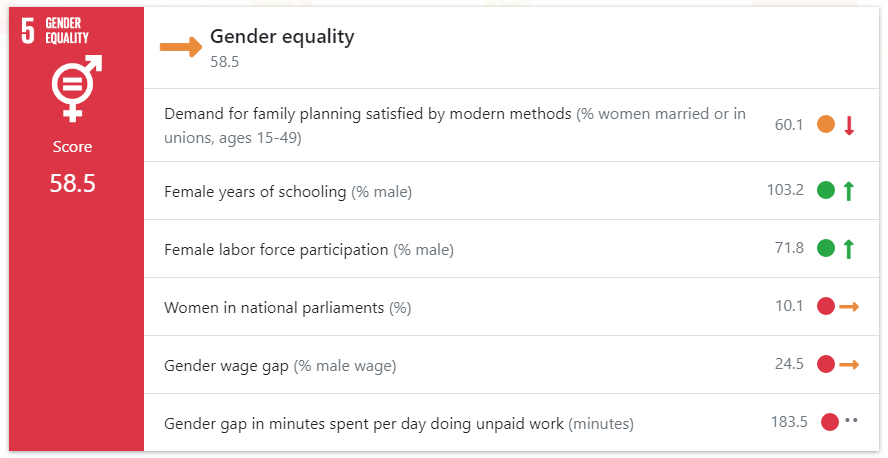Viewport: 888px width, 458px height.
Task: Open the Gender equality heading
Action: tap(282, 37)
